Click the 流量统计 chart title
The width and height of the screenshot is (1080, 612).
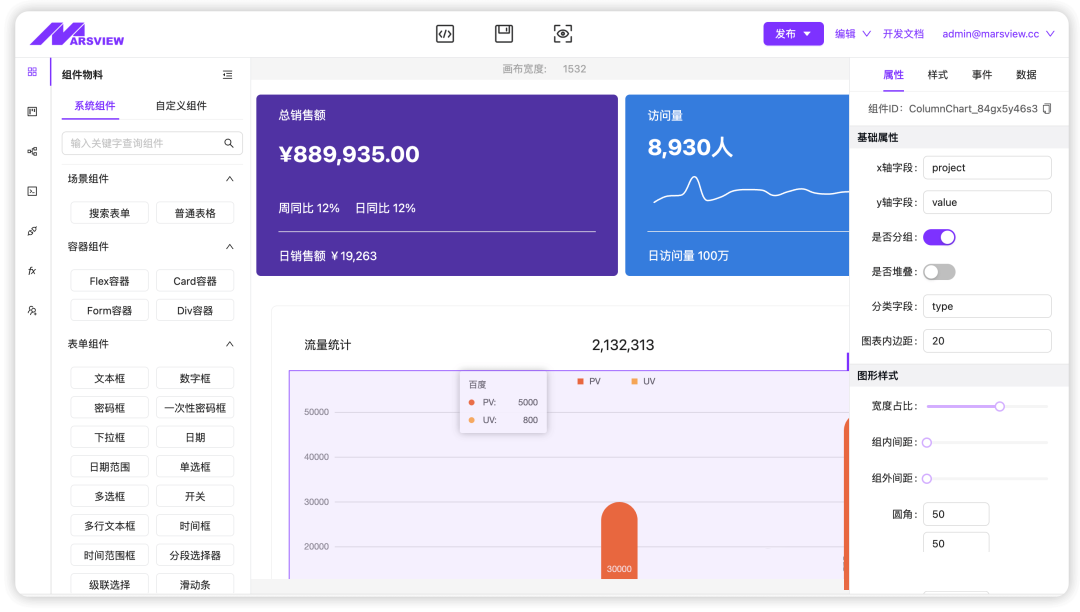click(328, 345)
